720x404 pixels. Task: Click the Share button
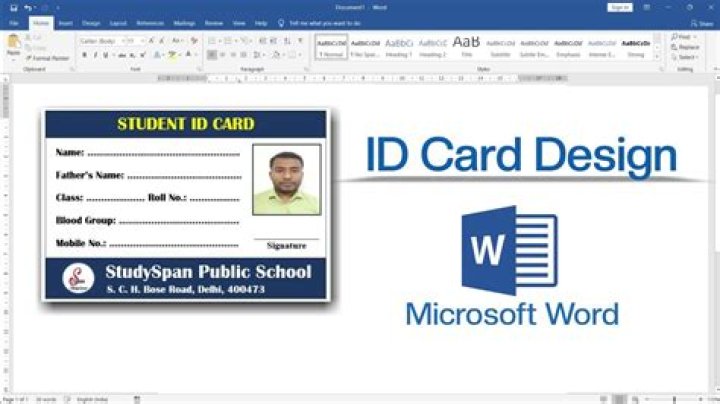(703, 23)
